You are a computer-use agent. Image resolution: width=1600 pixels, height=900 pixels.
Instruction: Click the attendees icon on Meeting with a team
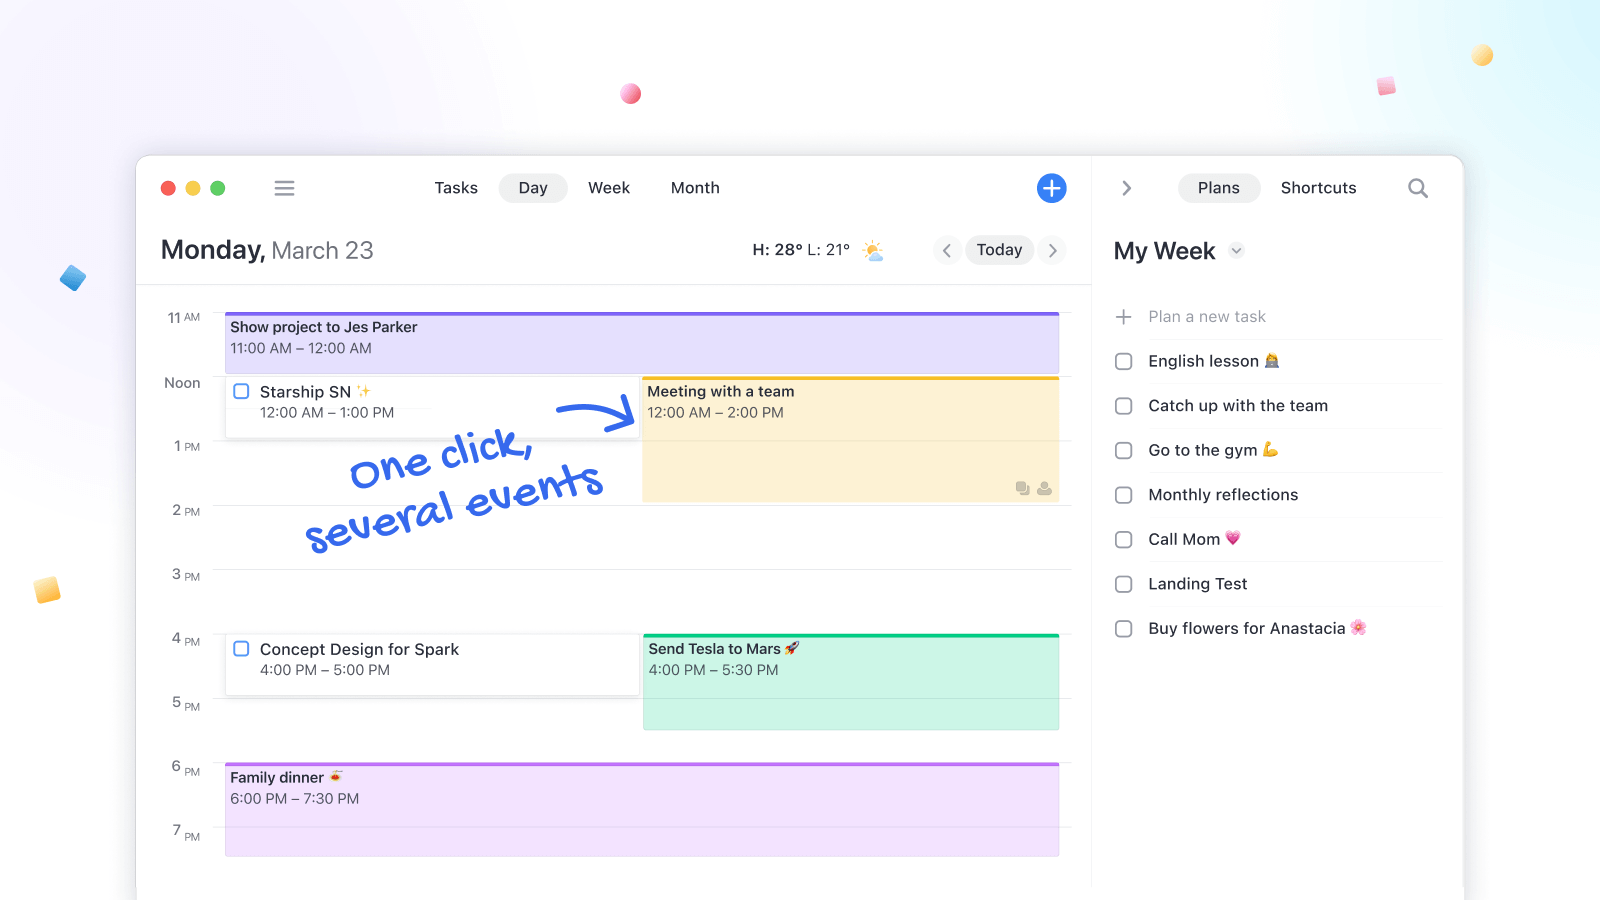(1046, 487)
